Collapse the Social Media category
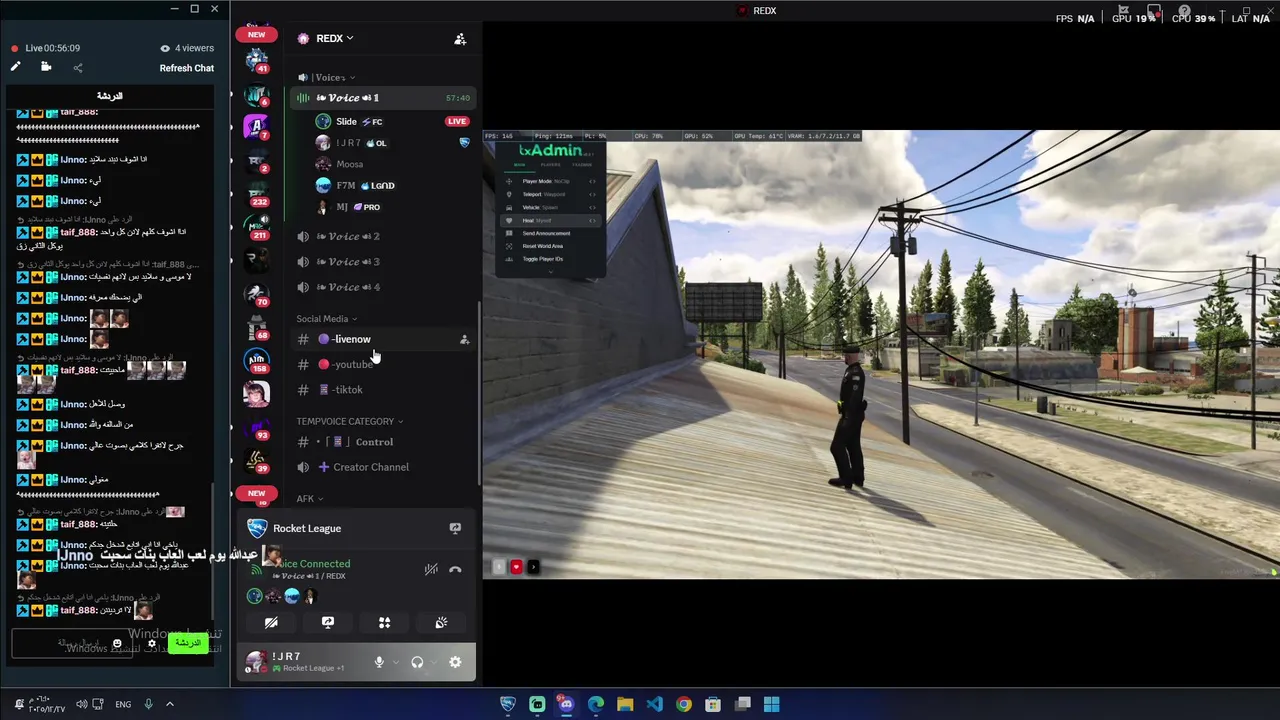The width and height of the screenshot is (1280, 720). tap(326, 319)
